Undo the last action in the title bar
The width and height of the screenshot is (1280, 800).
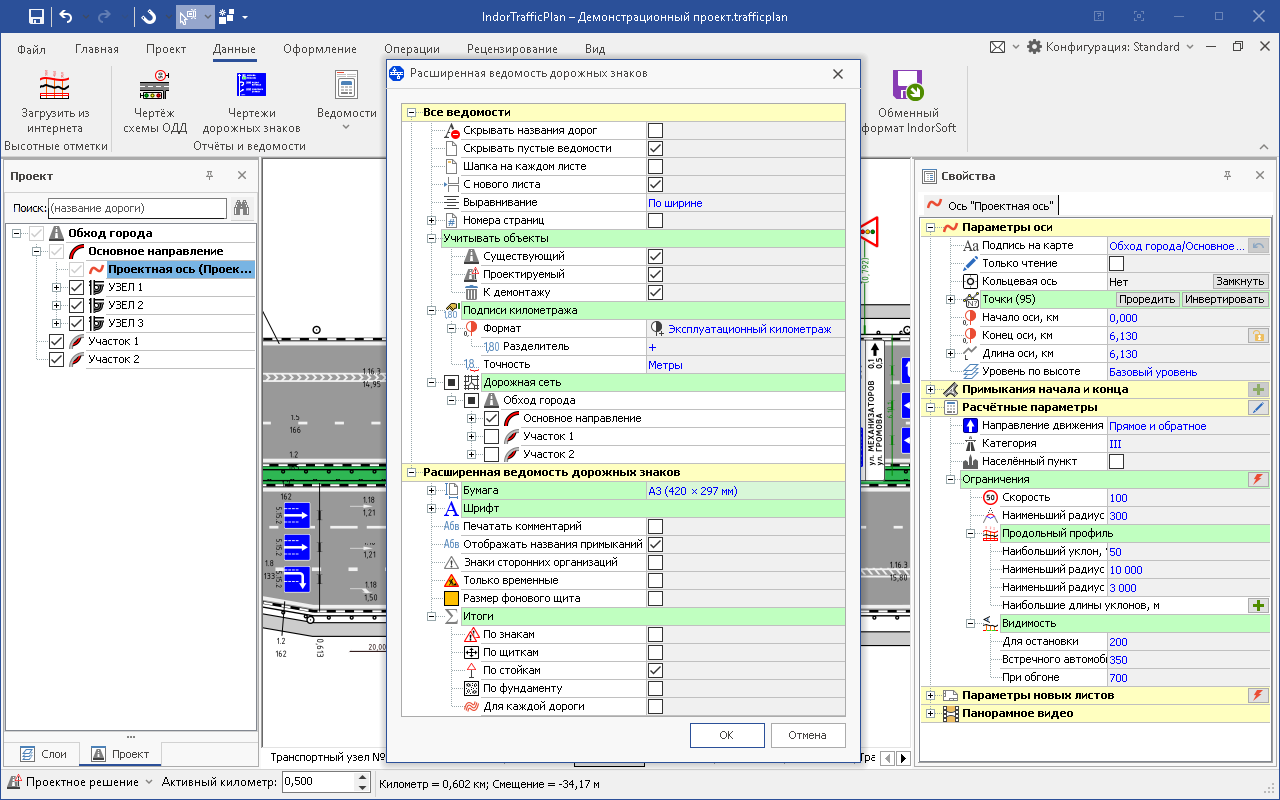point(66,16)
